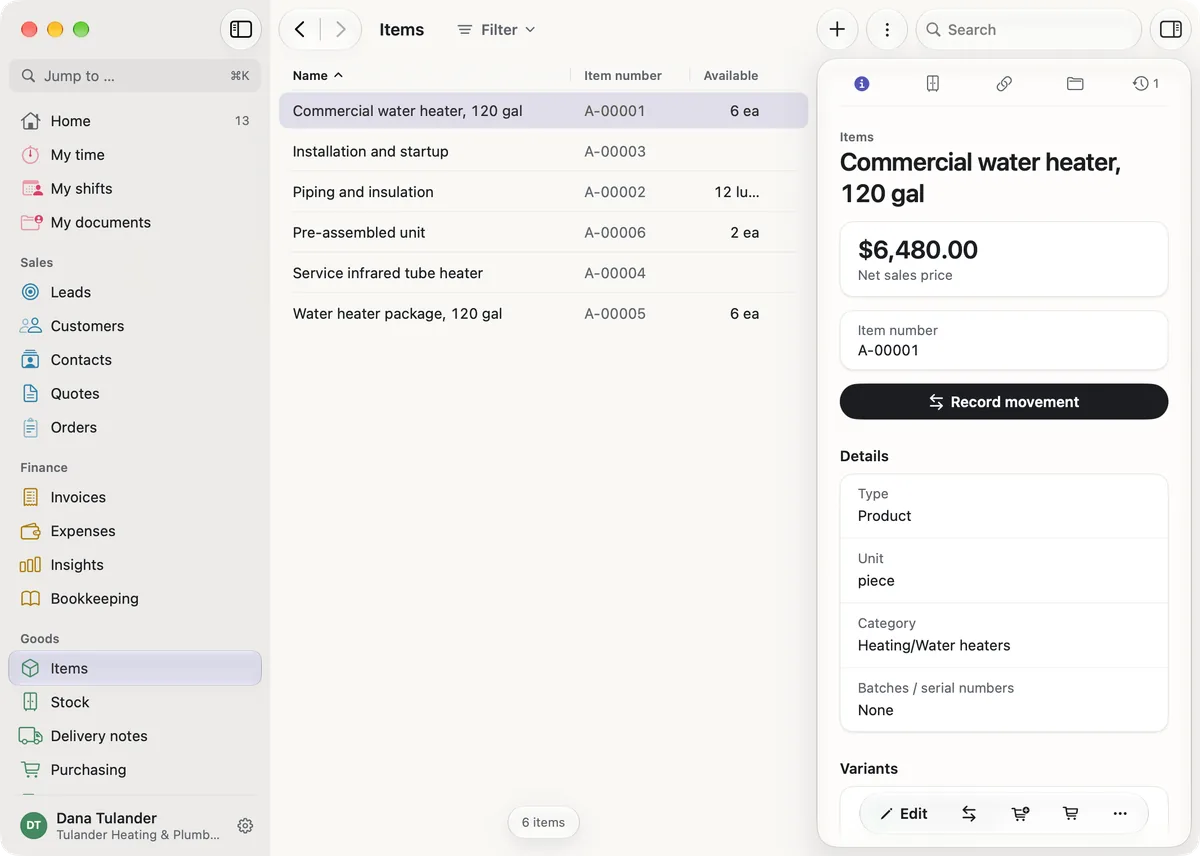This screenshot has width=1200, height=856.
Task: Open Insights under Finance
Action: [135, 565]
